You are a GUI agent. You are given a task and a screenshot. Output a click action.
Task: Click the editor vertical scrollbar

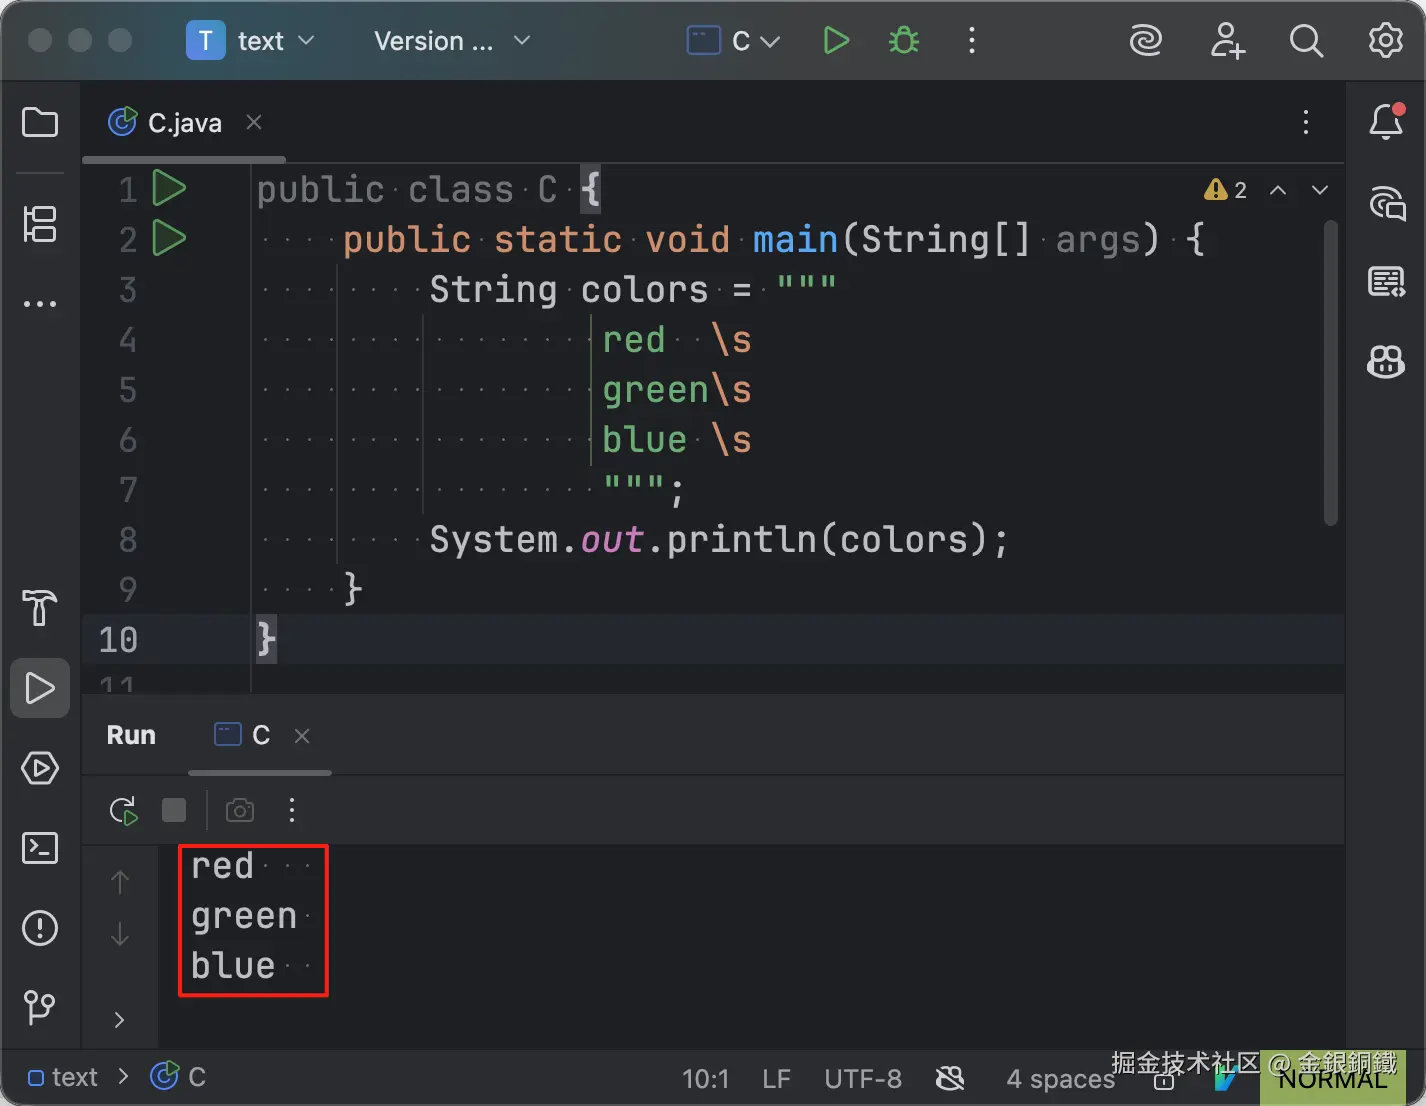tap(1330, 372)
